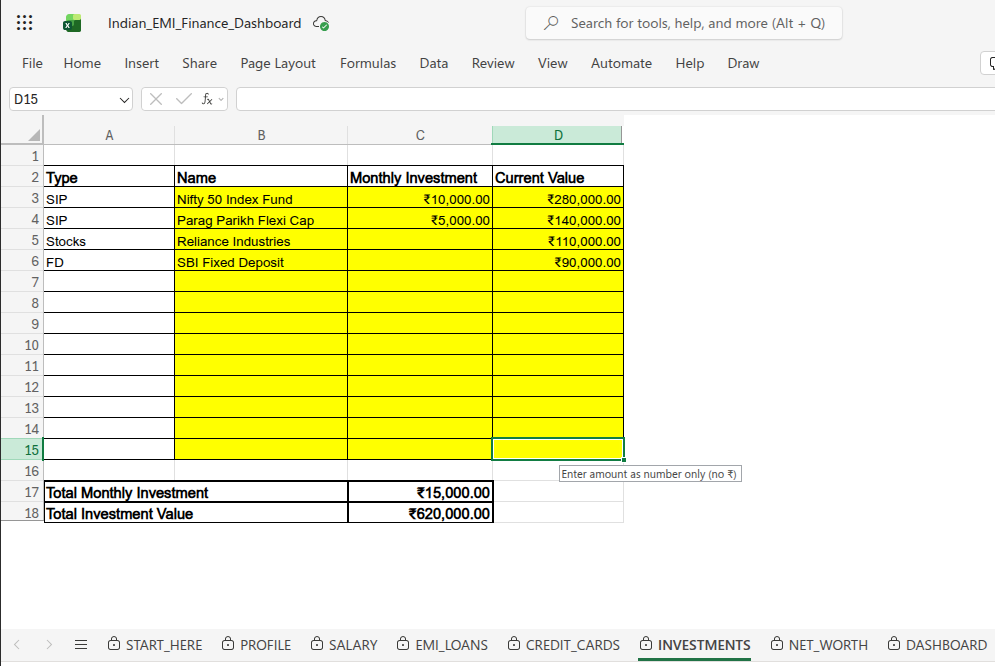
Task: Select all cells corner triangle
Action: pos(34,134)
